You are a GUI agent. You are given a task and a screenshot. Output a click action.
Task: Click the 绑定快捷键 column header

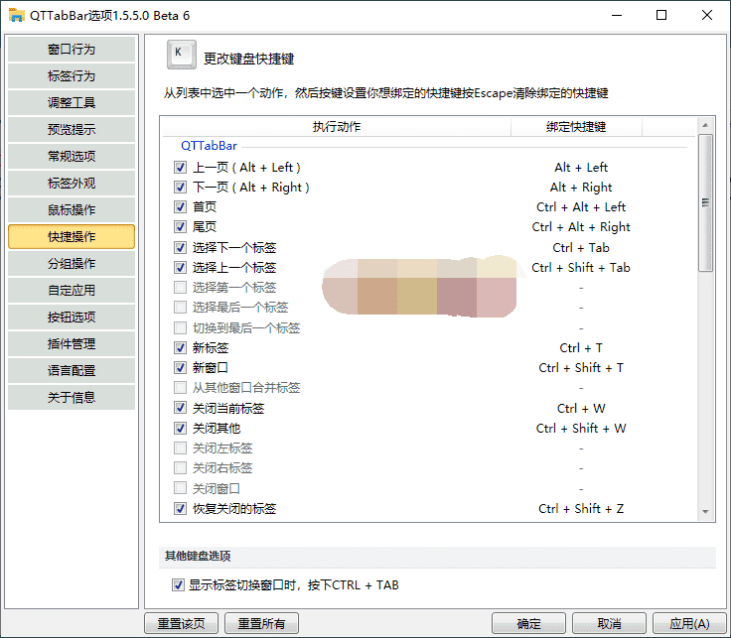[576, 127]
